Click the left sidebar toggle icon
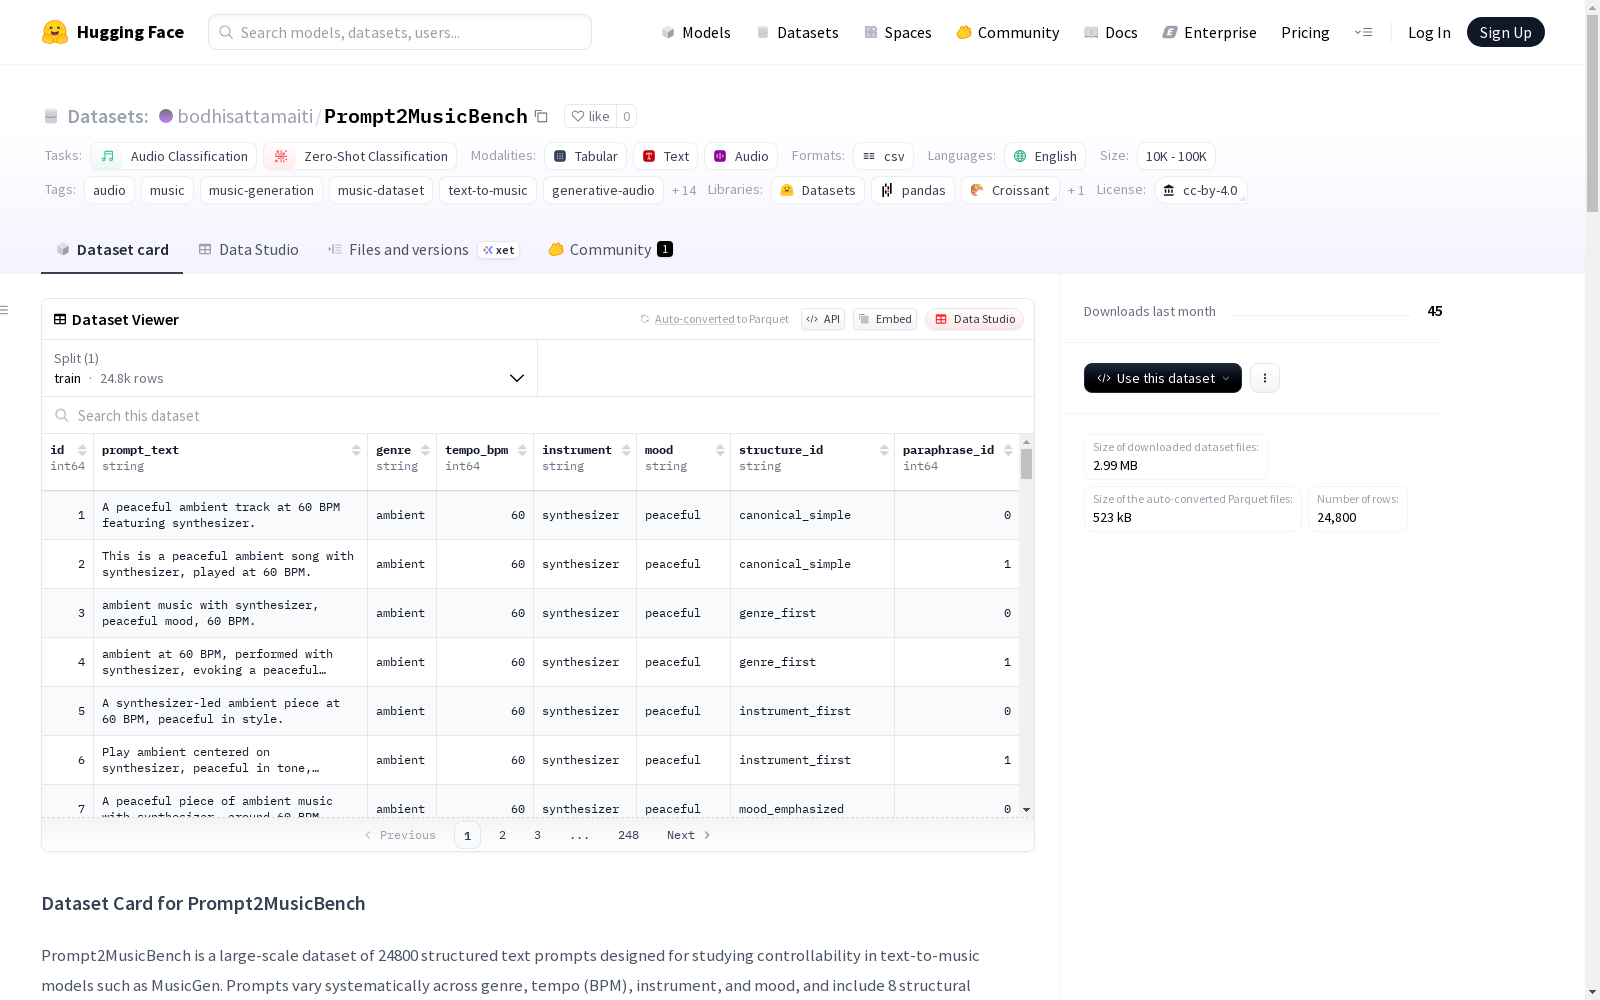This screenshot has width=1600, height=1000. click(4, 310)
